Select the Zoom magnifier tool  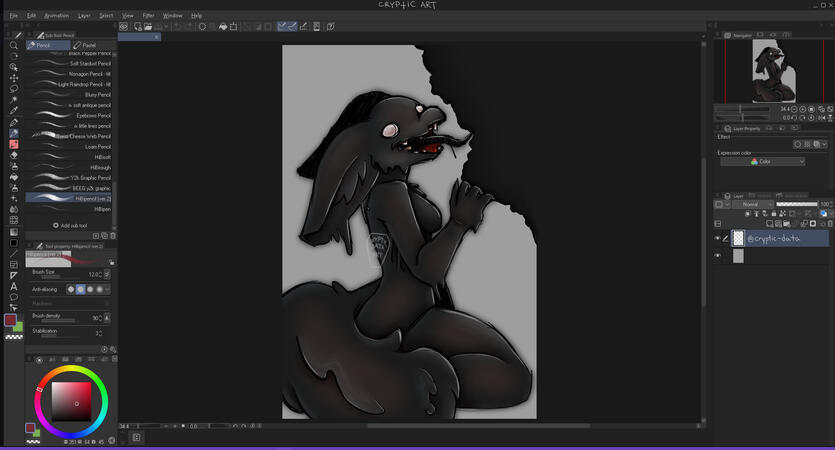click(x=13, y=46)
